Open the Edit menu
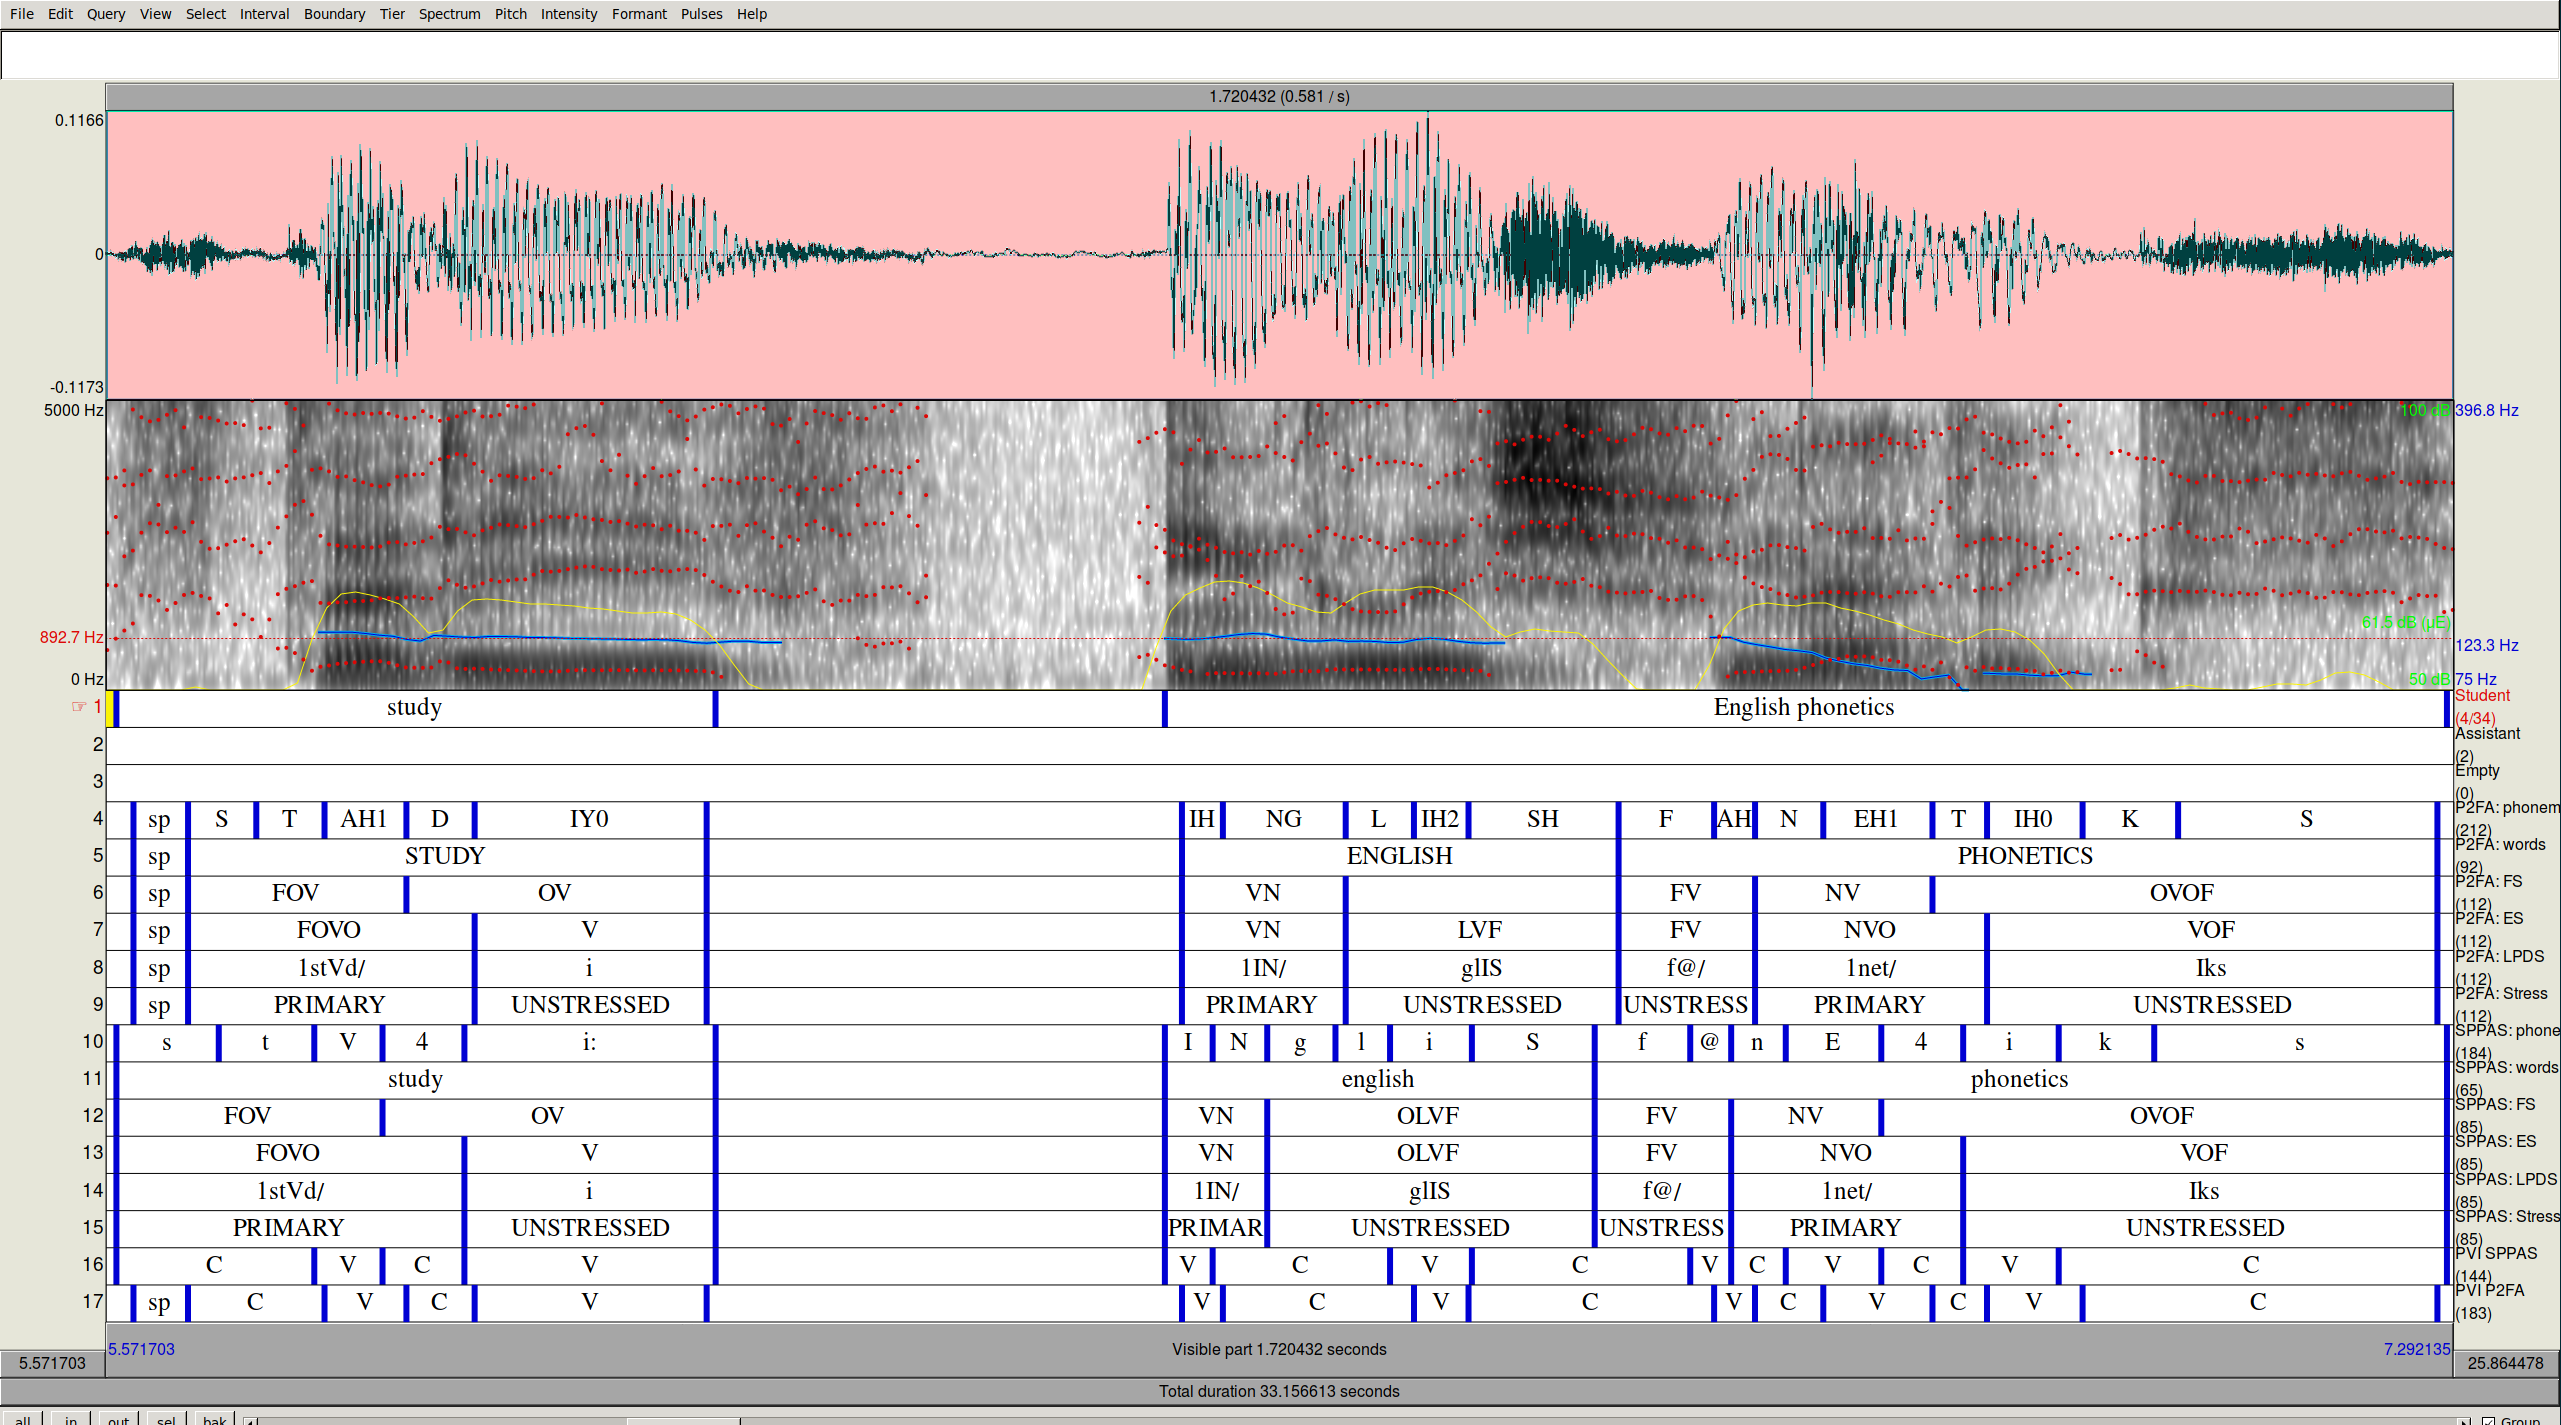 coord(60,14)
